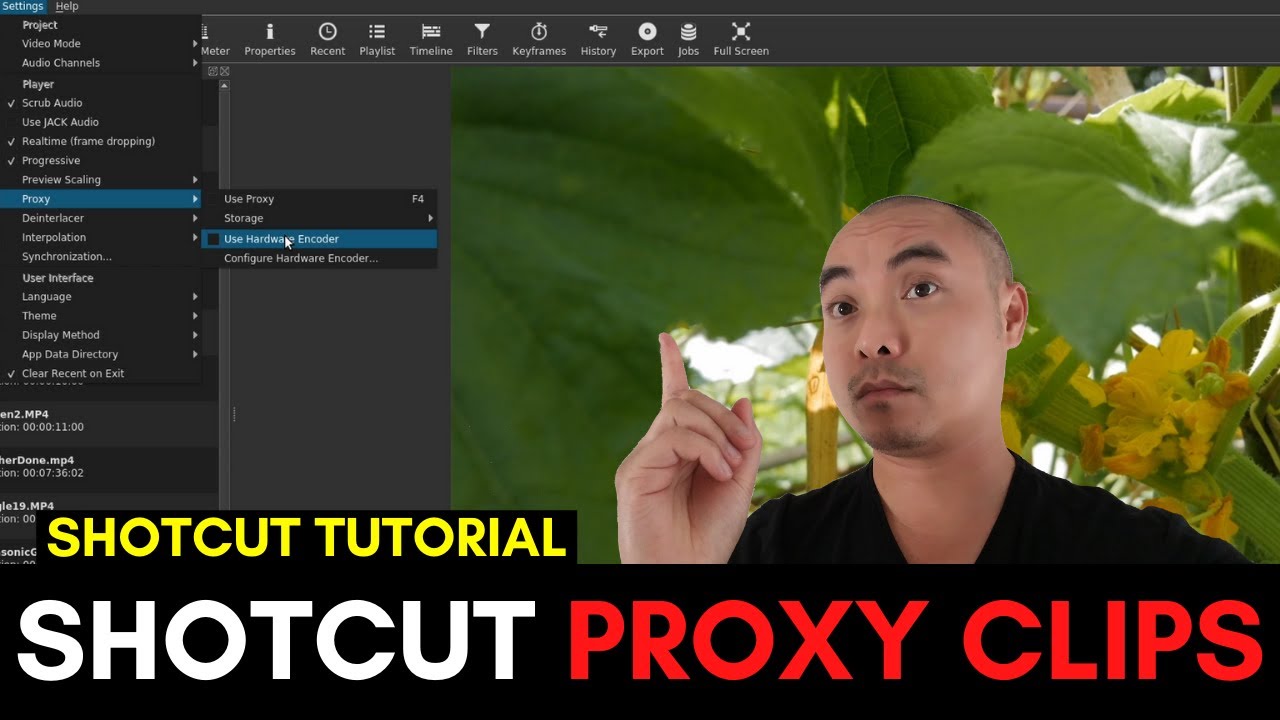
Task: Open Synchronization... dialog
Action: pyautogui.click(x=100, y=257)
